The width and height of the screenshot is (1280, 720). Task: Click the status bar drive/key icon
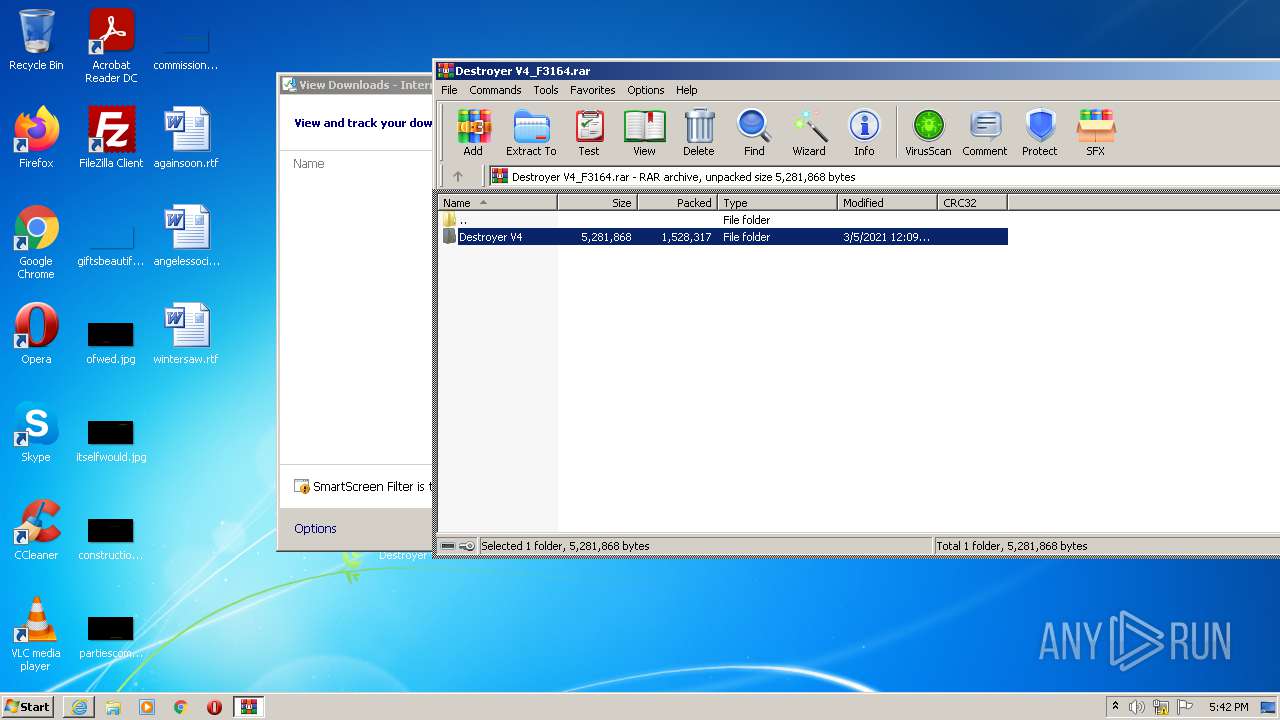point(458,546)
